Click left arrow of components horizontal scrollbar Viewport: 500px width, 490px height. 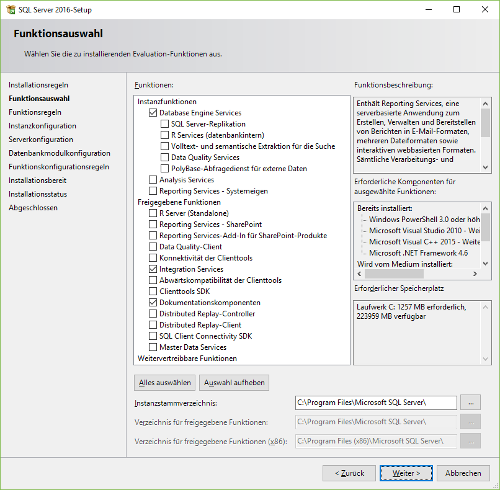click(x=359, y=274)
